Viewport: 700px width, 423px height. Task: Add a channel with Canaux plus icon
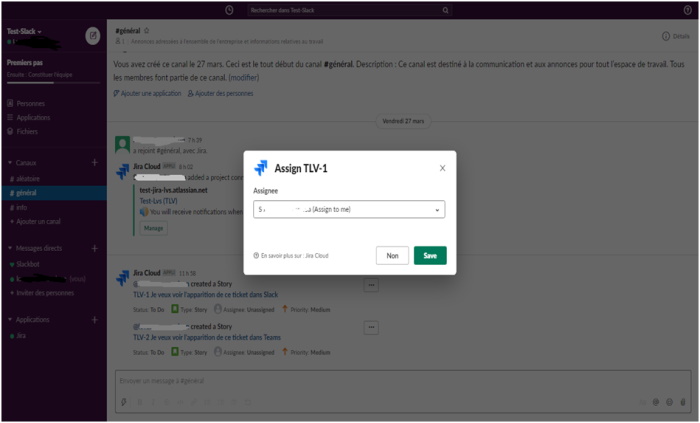pos(95,162)
